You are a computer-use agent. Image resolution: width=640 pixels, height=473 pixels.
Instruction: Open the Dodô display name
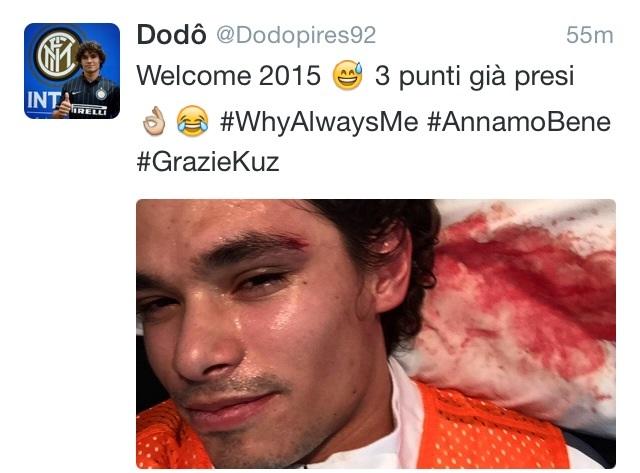pos(171,35)
